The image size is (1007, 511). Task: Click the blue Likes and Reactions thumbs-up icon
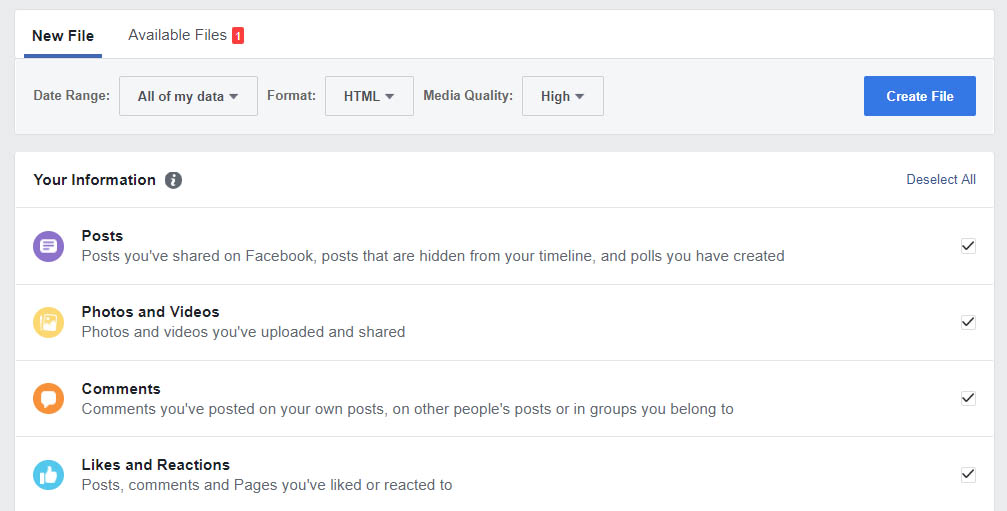pyautogui.click(x=48, y=474)
